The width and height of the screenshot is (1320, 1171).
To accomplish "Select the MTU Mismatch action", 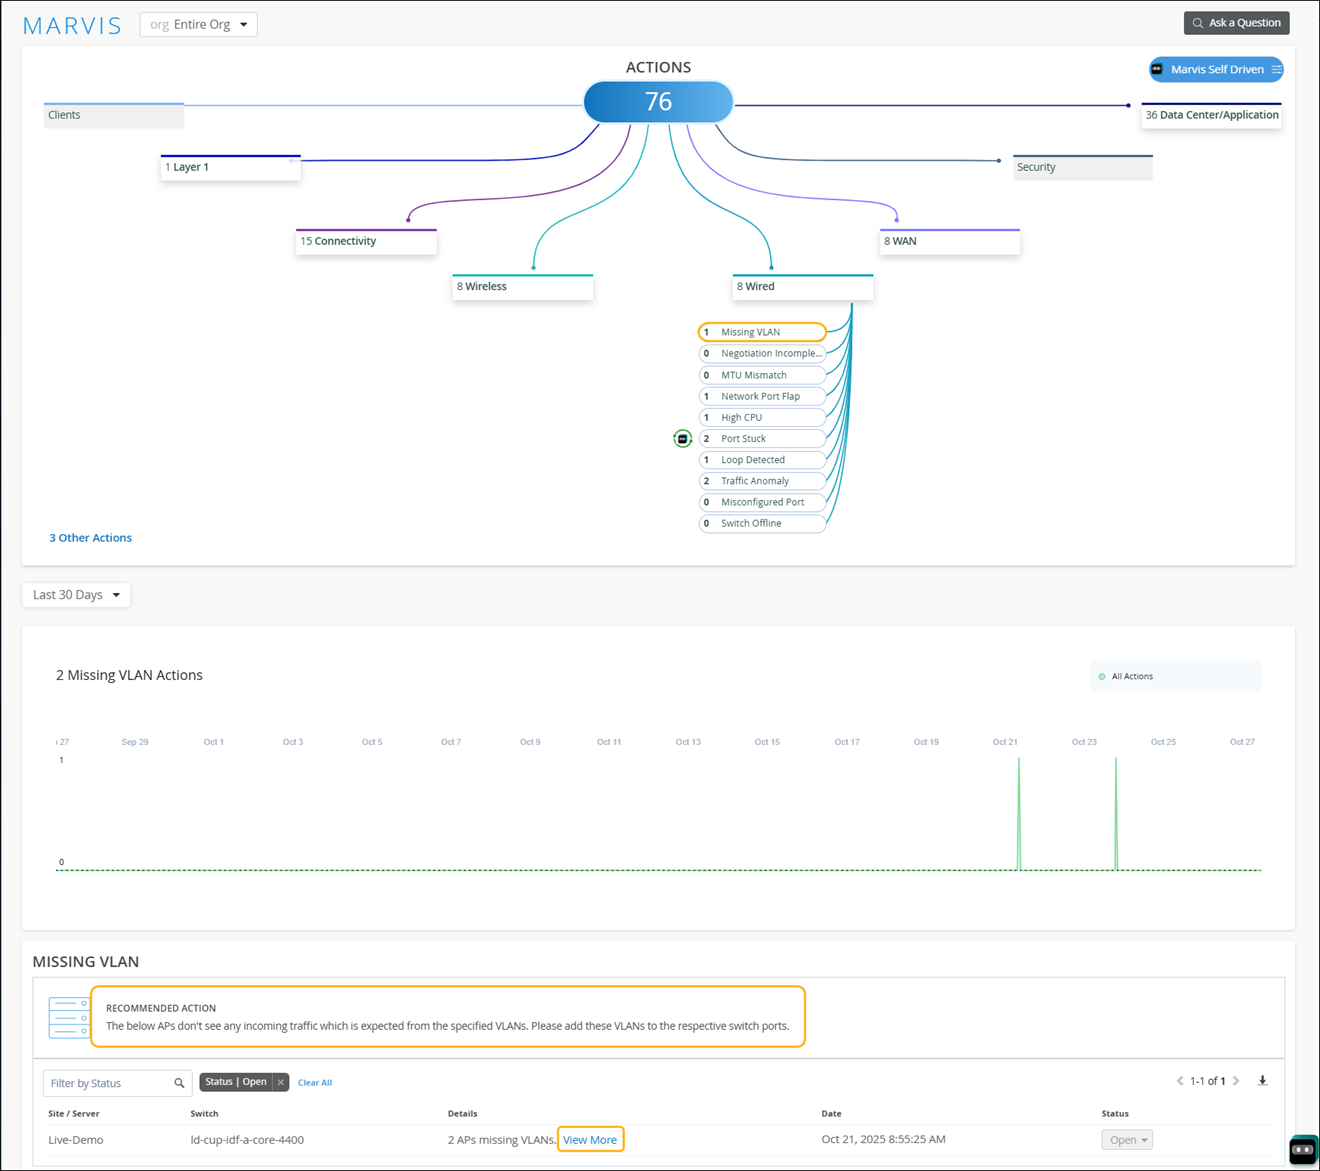I will (762, 375).
